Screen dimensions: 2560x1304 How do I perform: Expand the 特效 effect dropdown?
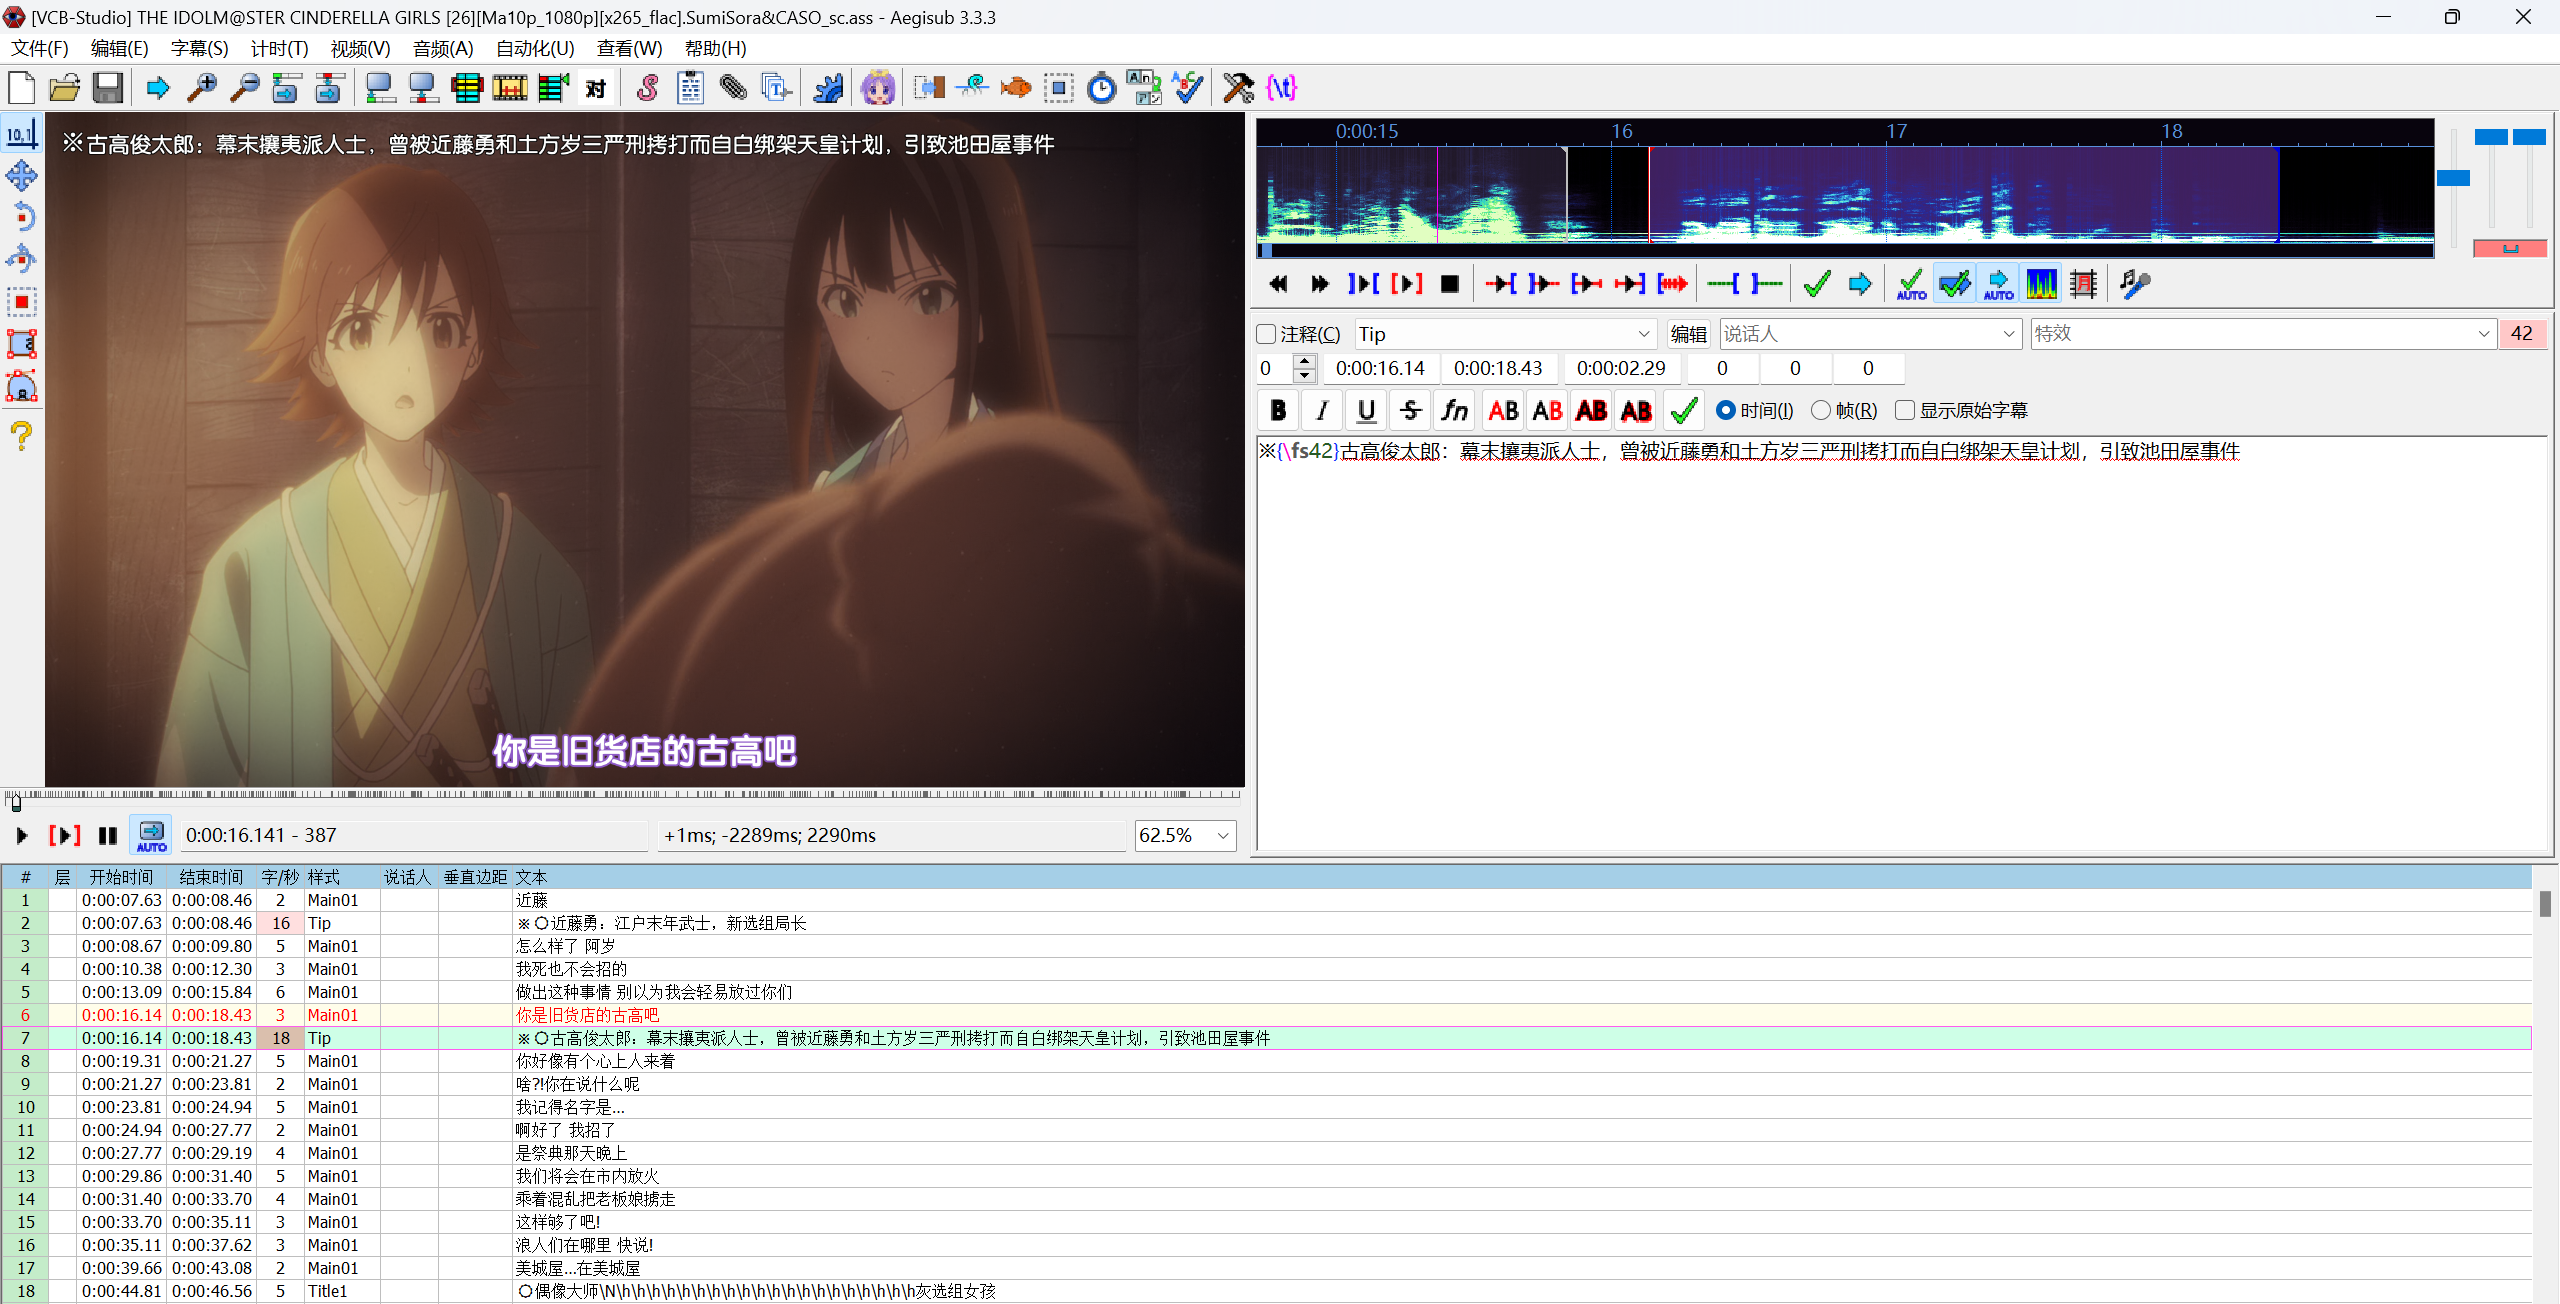click(x=2483, y=334)
